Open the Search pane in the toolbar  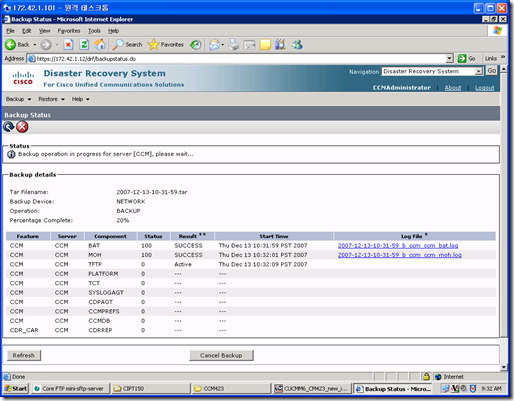point(127,44)
